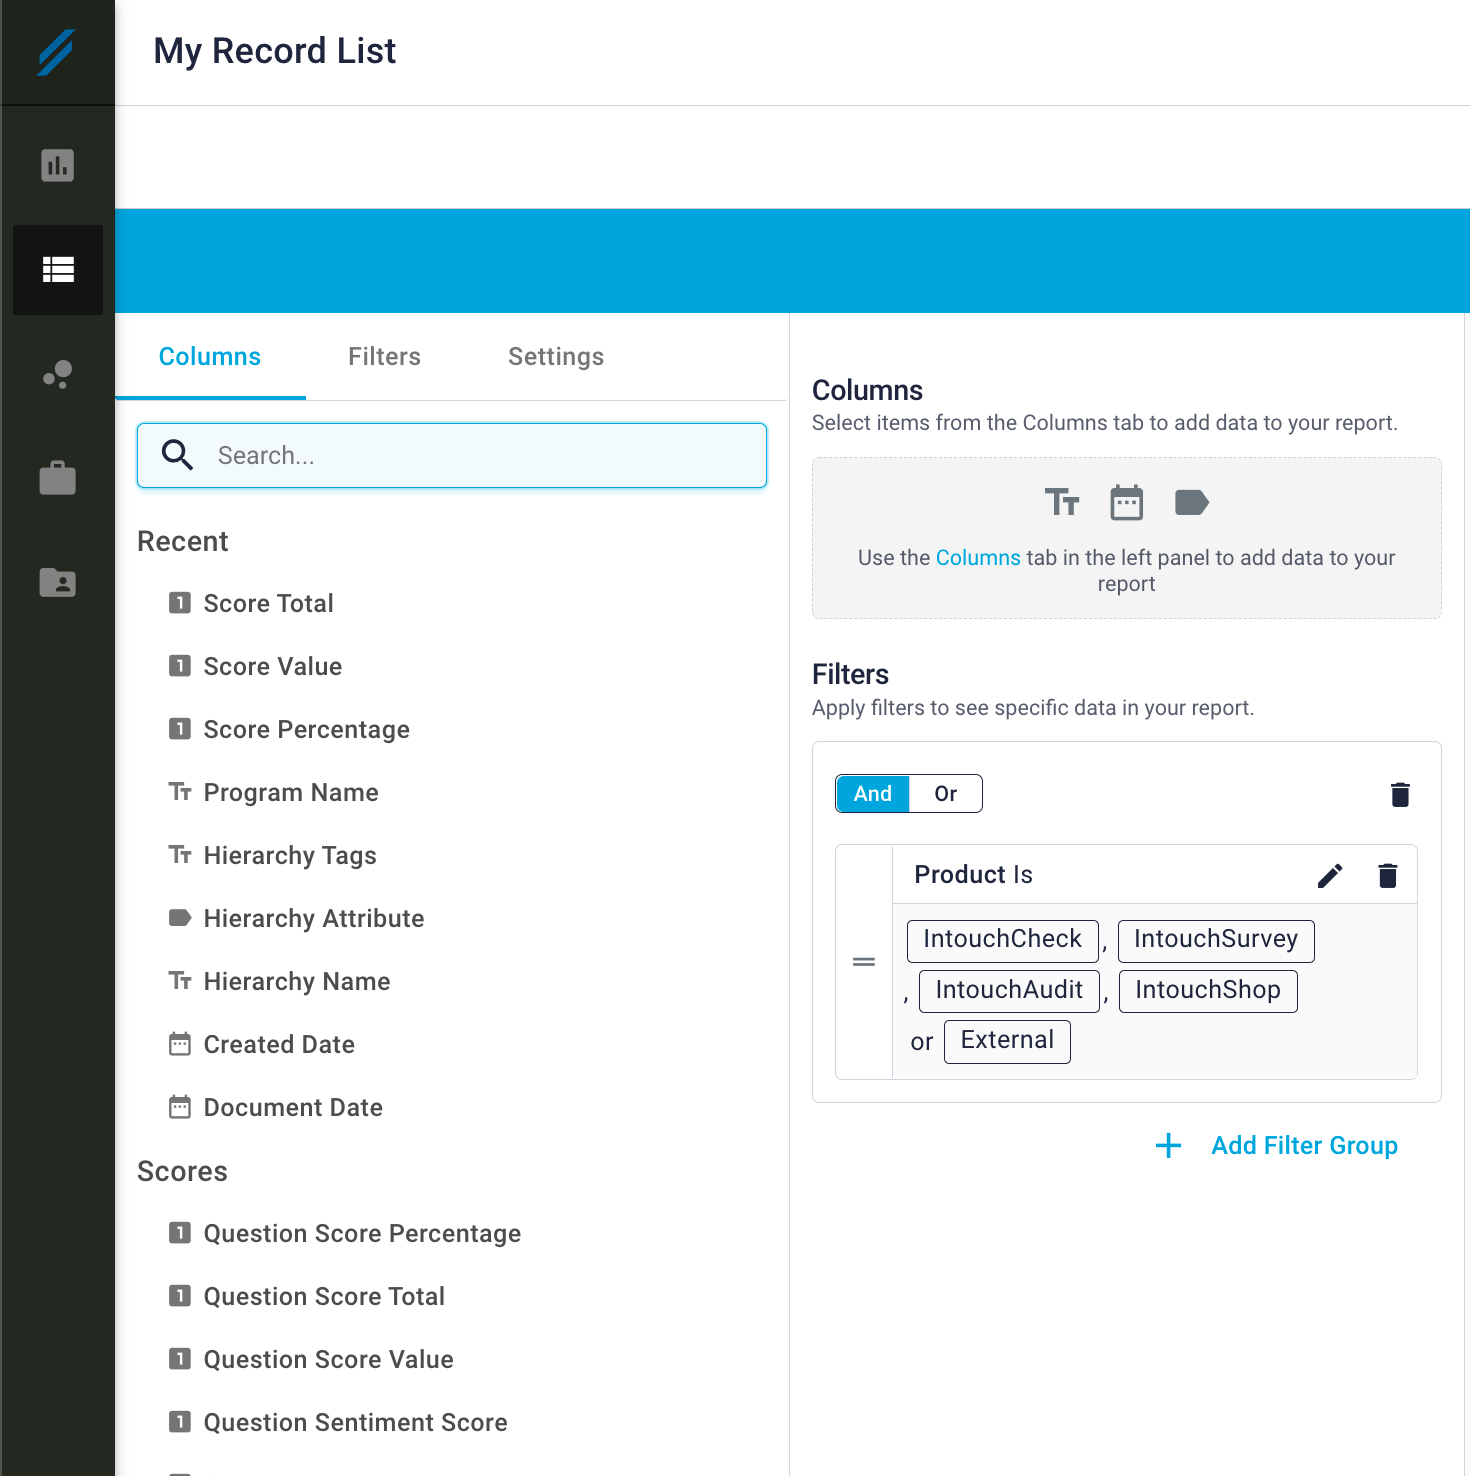The height and width of the screenshot is (1476, 1470).
Task: Click the drag handle beside Product filter
Action: point(864,962)
